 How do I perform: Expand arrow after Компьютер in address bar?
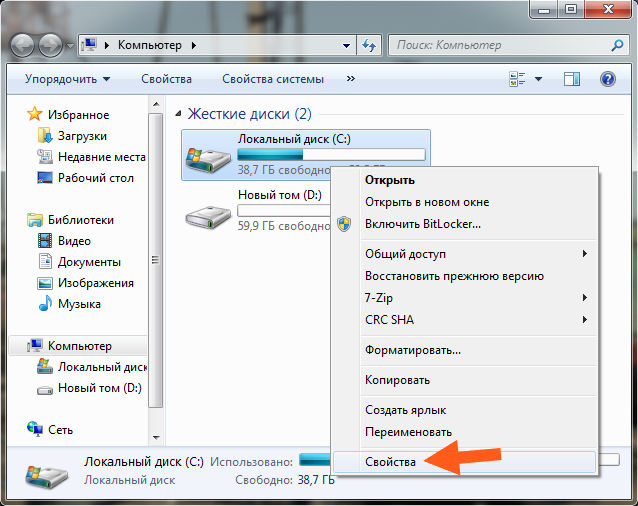point(194,45)
